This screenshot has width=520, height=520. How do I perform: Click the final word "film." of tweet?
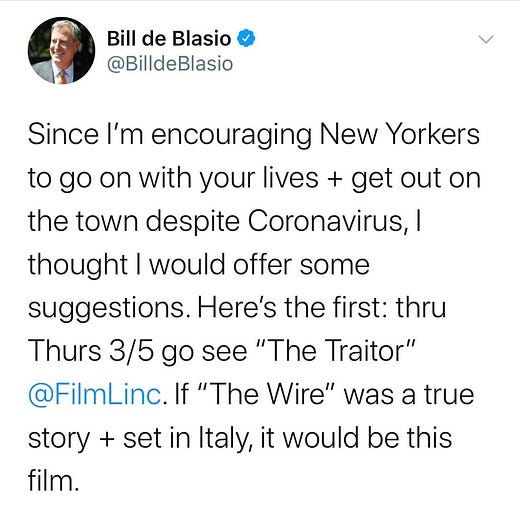point(54,480)
